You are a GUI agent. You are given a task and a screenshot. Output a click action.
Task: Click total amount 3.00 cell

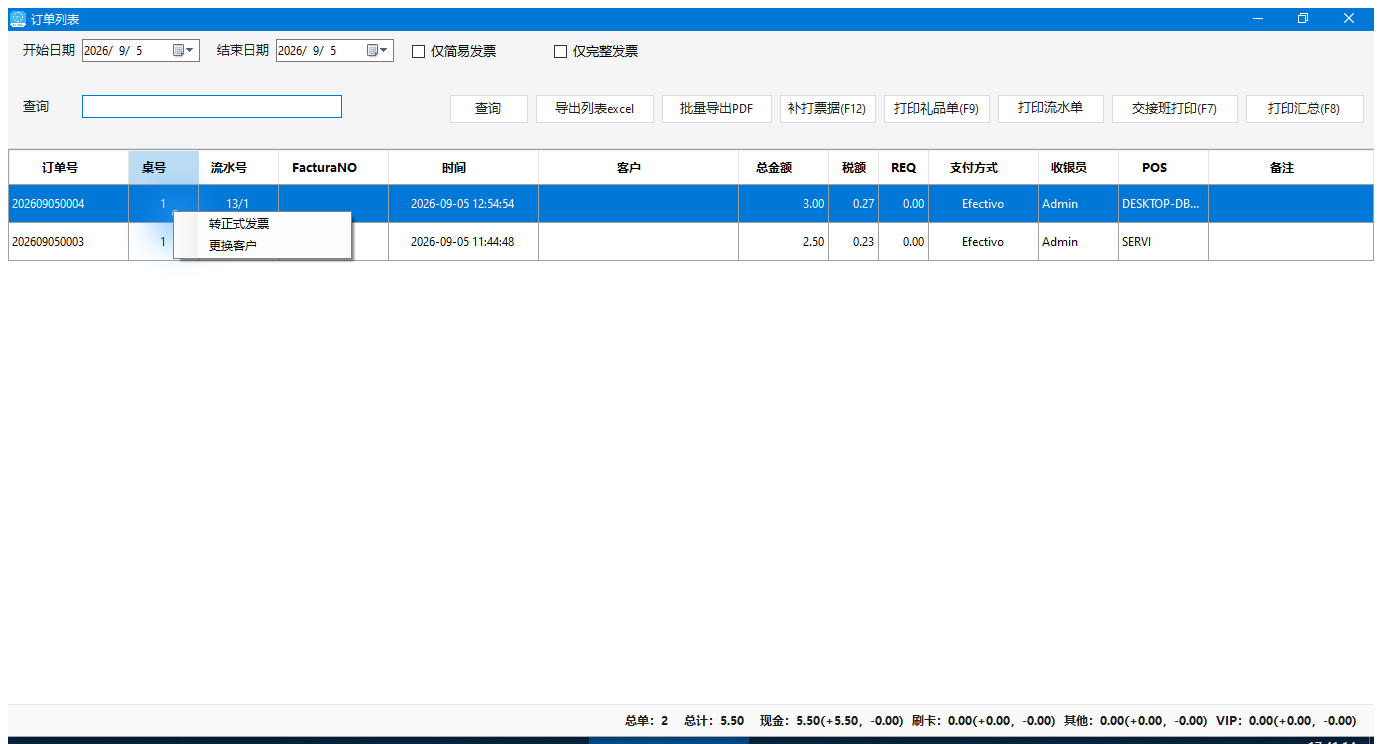[x=783, y=203]
